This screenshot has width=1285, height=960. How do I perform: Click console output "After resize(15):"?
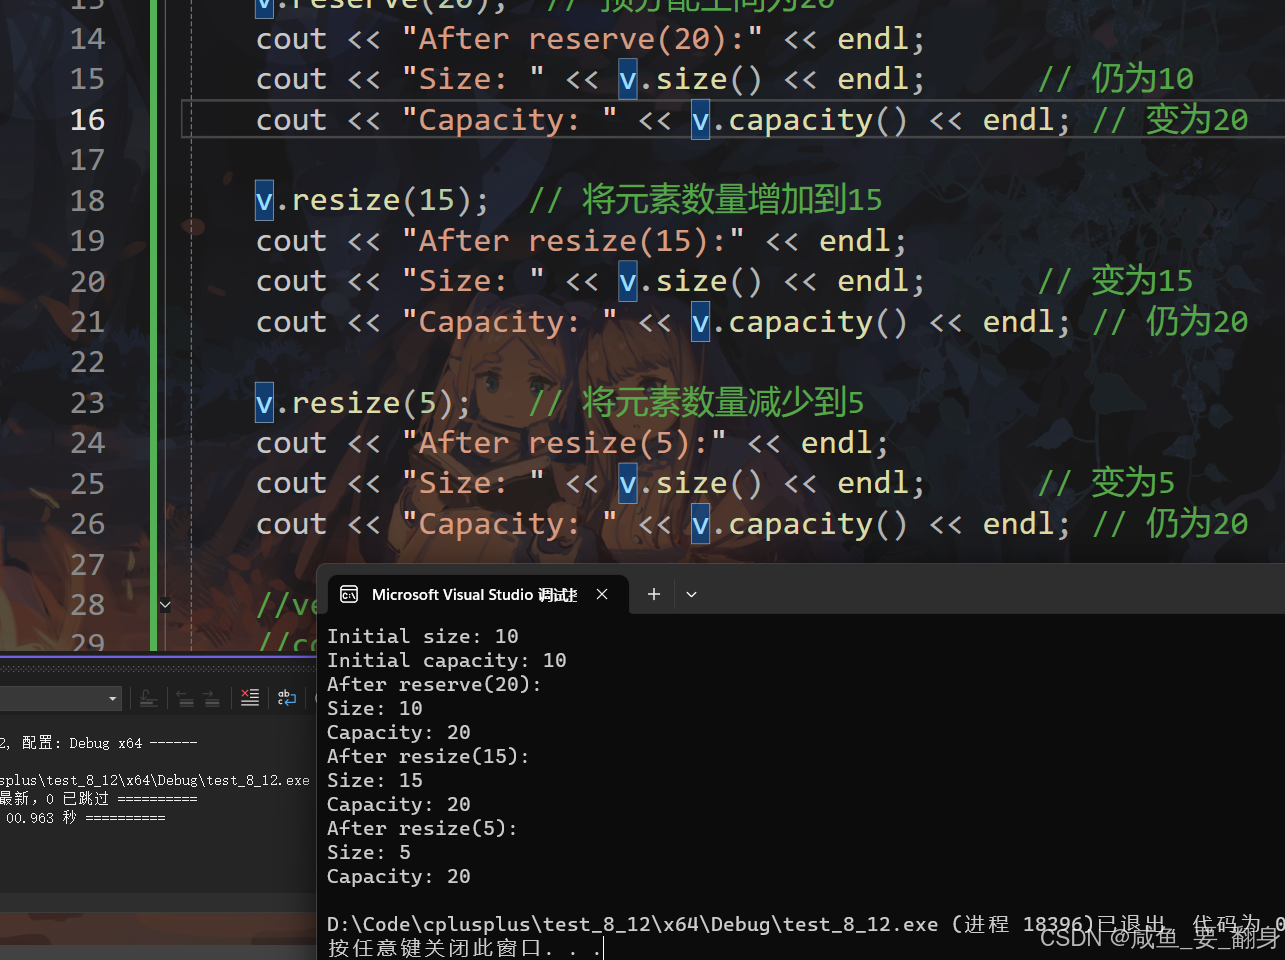coord(429,756)
